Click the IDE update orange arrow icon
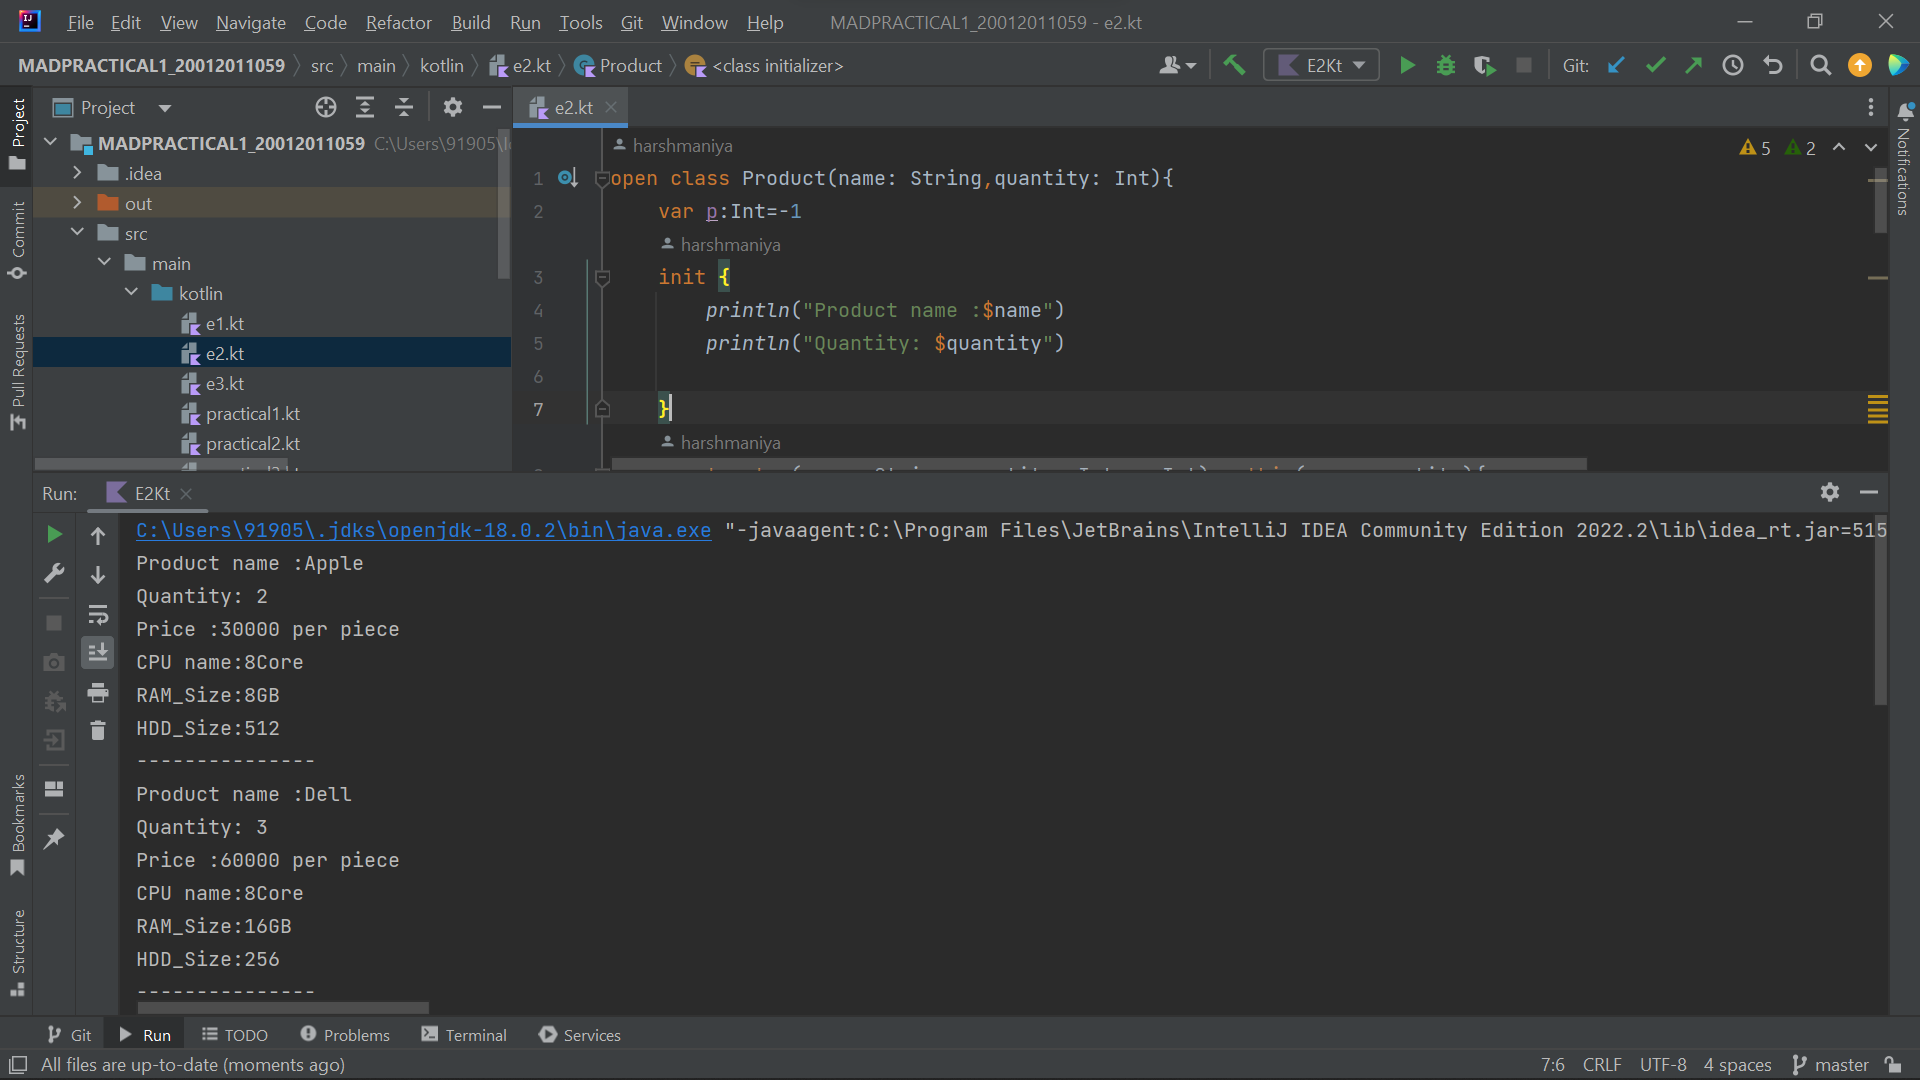The image size is (1920, 1080). (x=1860, y=65)
